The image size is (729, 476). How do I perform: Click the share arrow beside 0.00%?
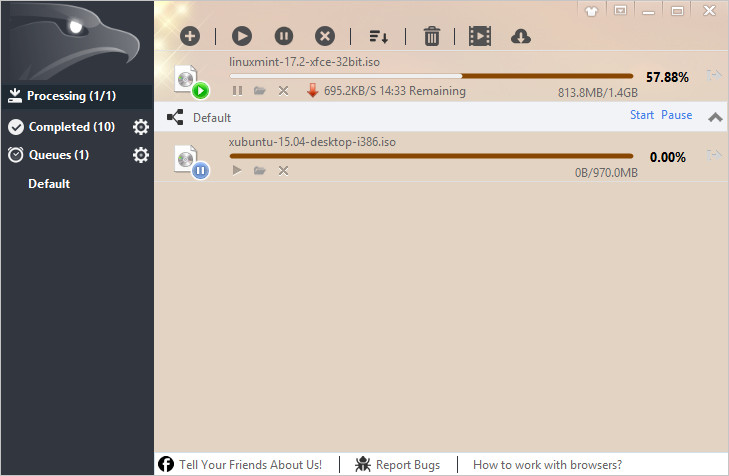click(x=714, y=155)
